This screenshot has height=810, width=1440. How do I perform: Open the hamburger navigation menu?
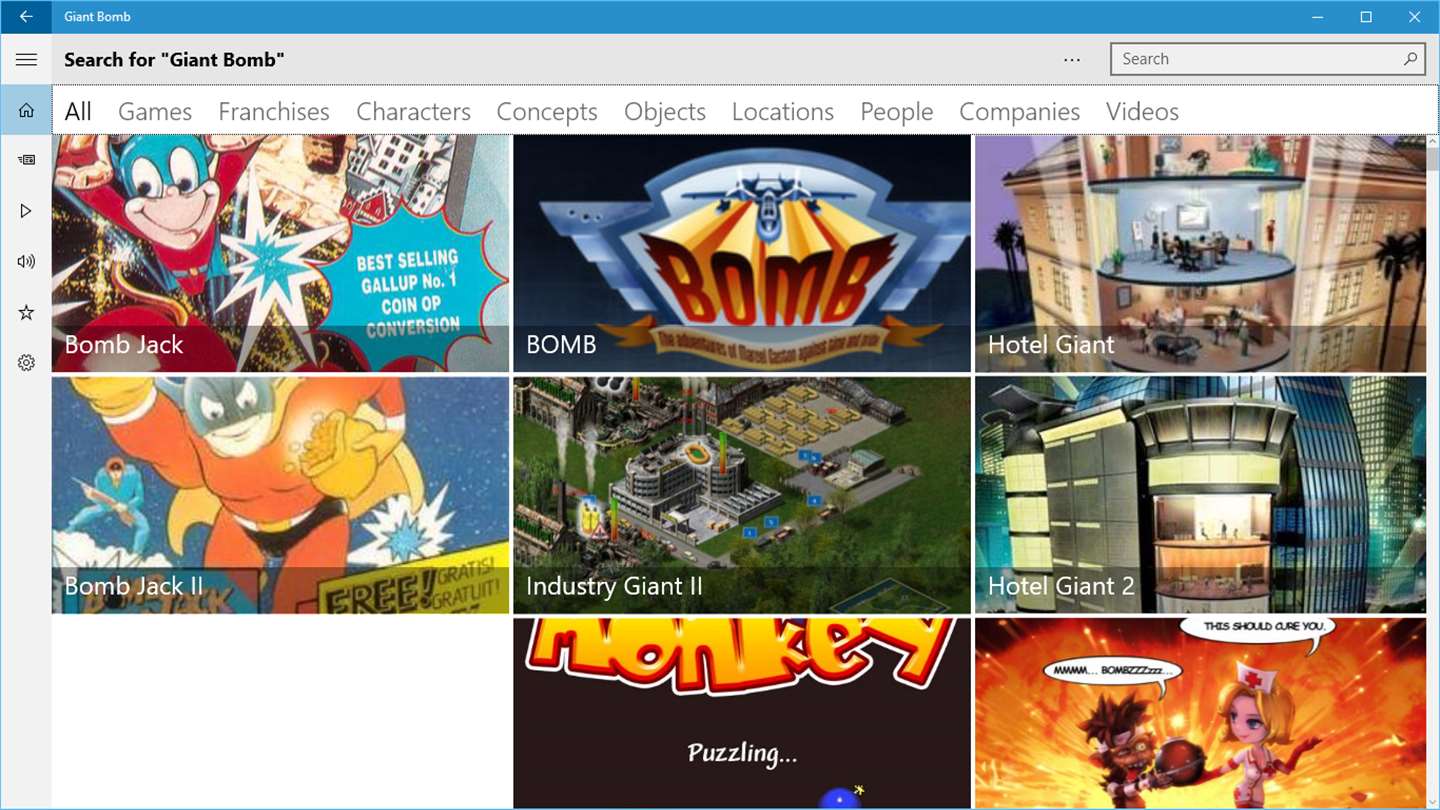[x=26, y=60]
